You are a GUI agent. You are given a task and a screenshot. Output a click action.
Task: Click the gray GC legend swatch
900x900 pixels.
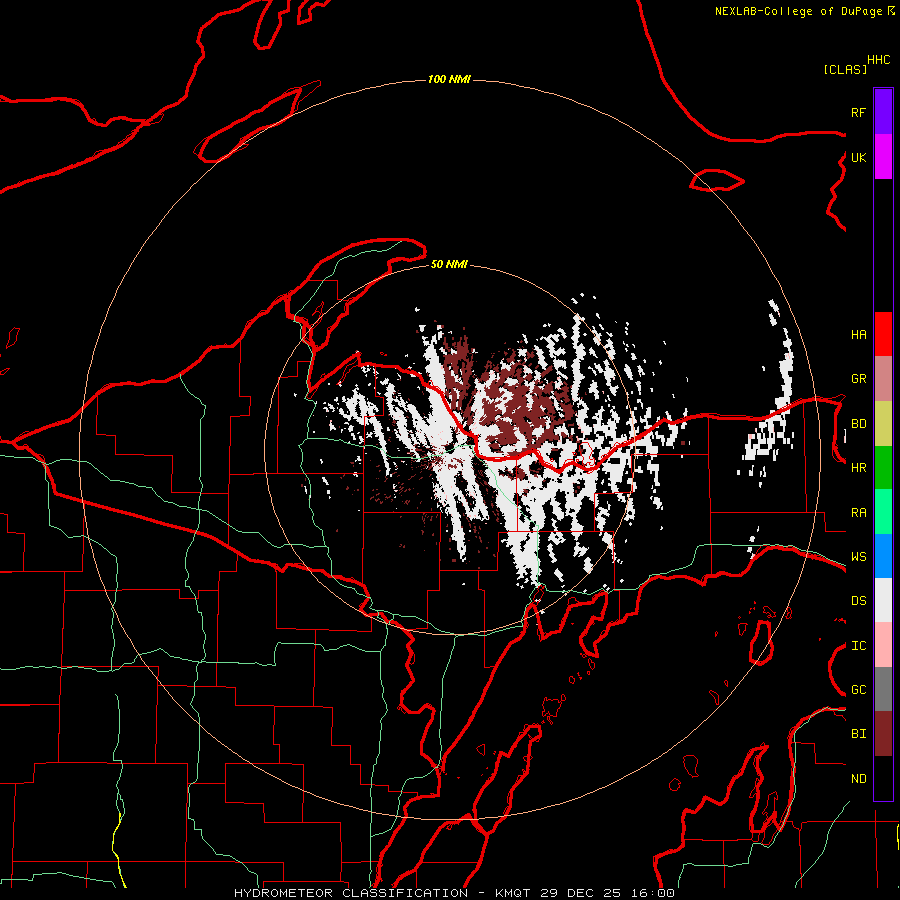(x=883, y=689)
